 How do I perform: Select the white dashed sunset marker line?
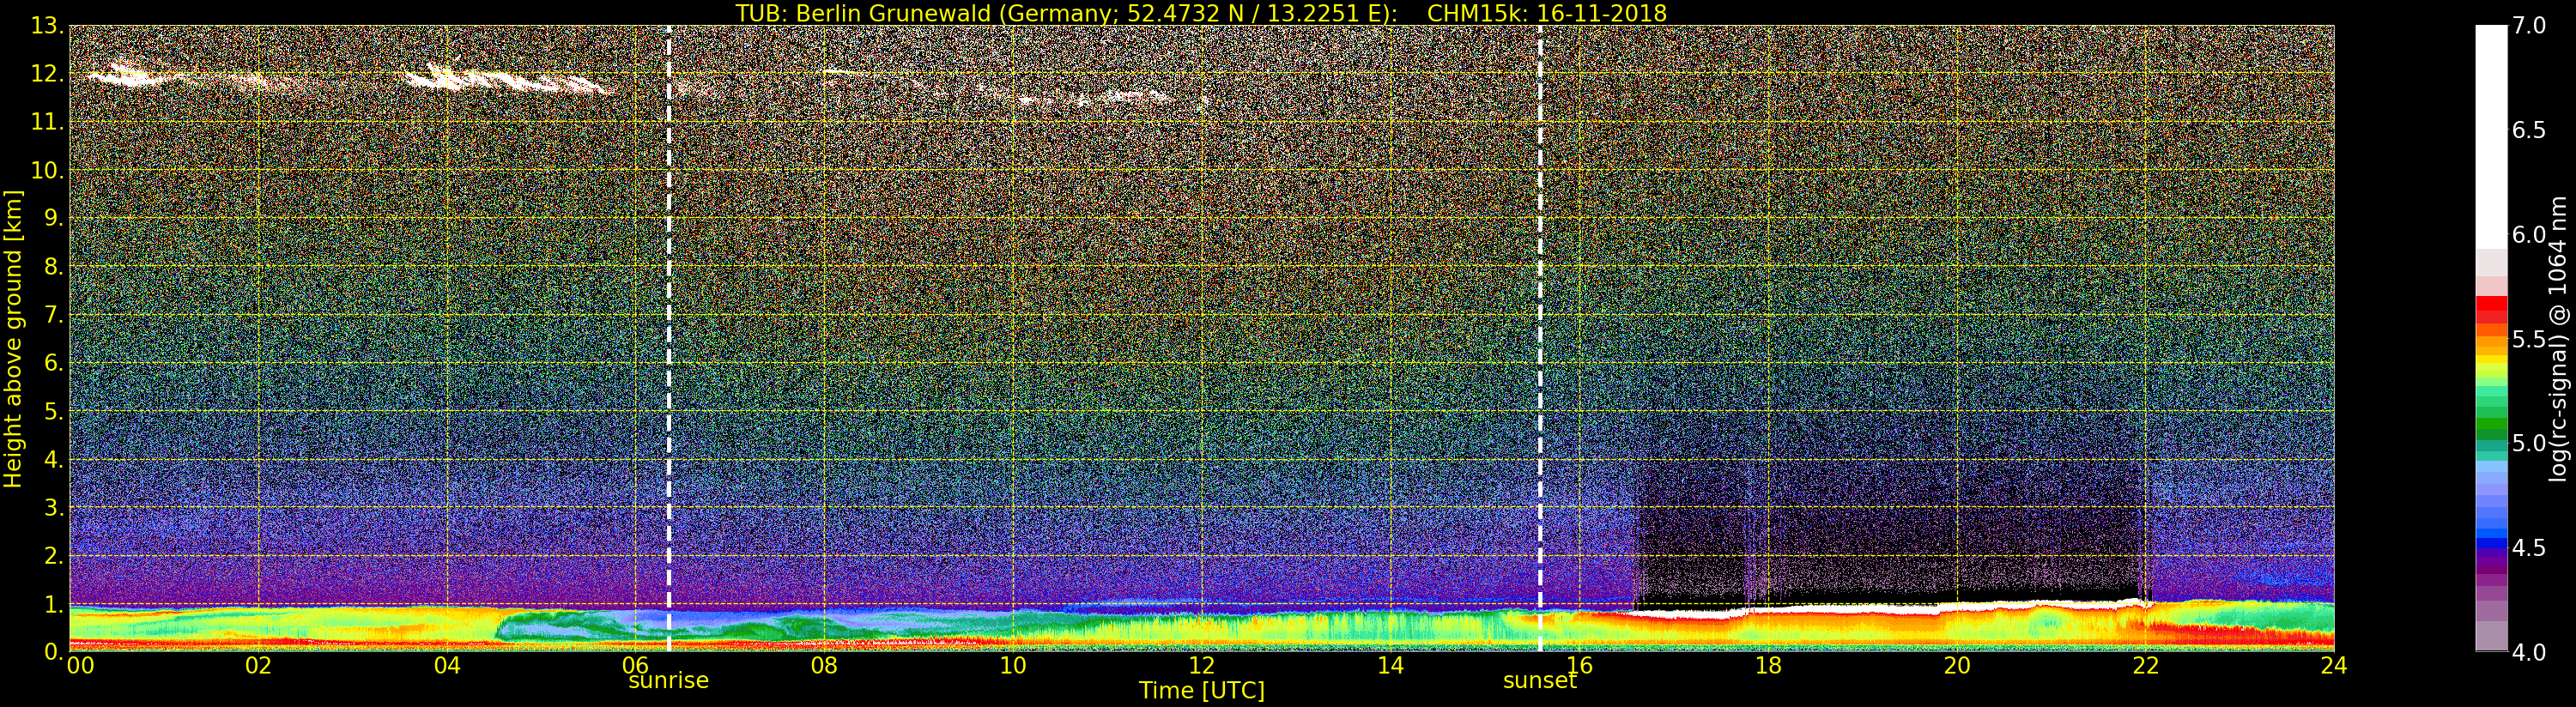[x=1540, y=338]
